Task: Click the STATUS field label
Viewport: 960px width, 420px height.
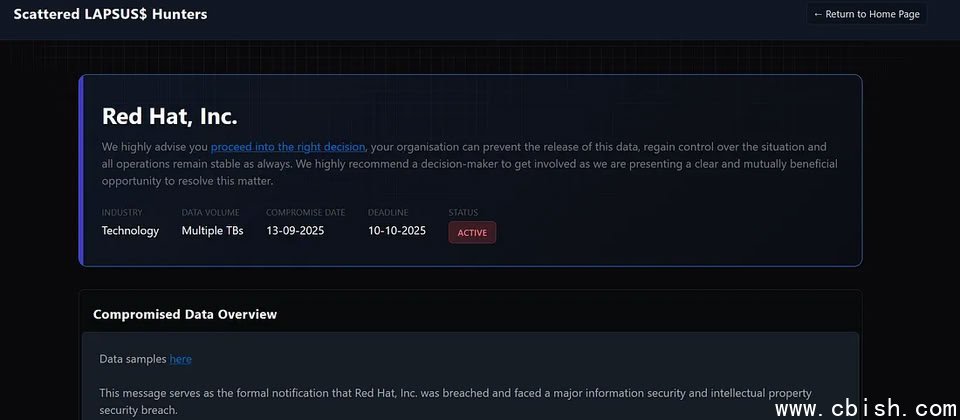Action: tap(463, 212)
